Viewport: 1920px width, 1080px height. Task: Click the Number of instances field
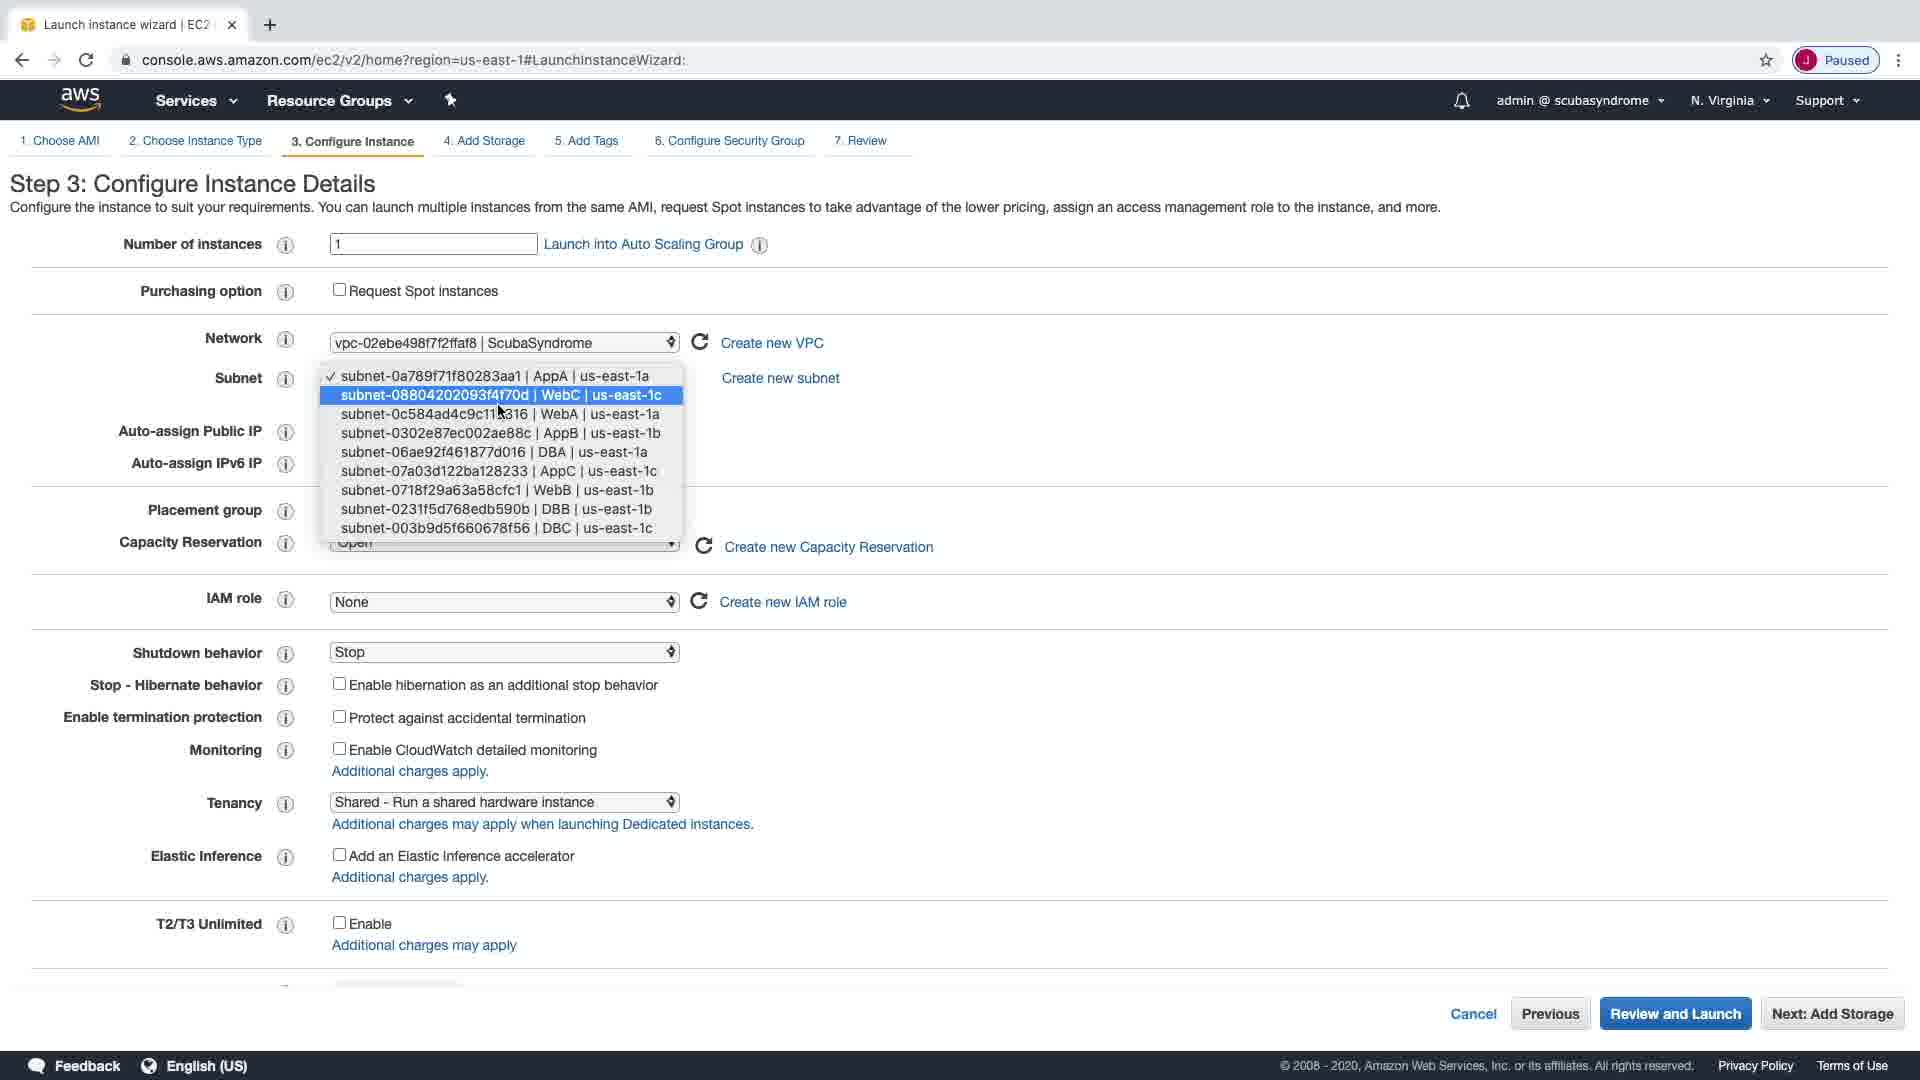pos(433,244)
